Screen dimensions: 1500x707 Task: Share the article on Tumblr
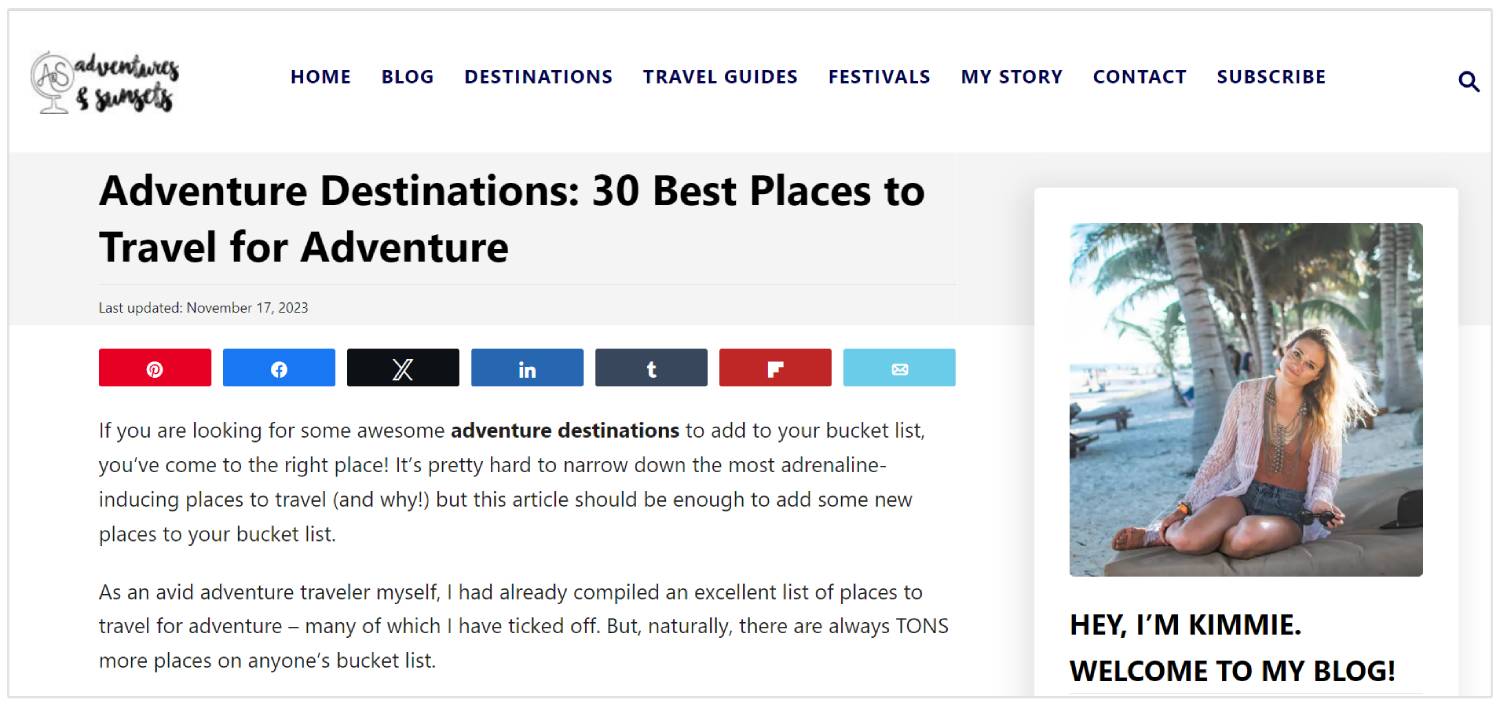pos(651,368)
